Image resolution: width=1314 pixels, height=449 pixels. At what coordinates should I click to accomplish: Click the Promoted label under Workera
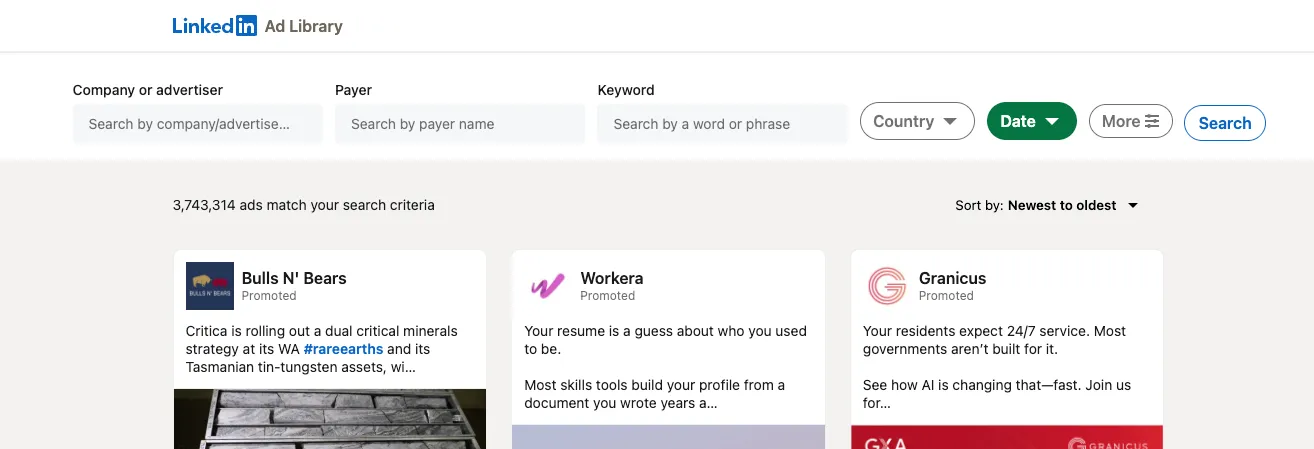point(608,296)
